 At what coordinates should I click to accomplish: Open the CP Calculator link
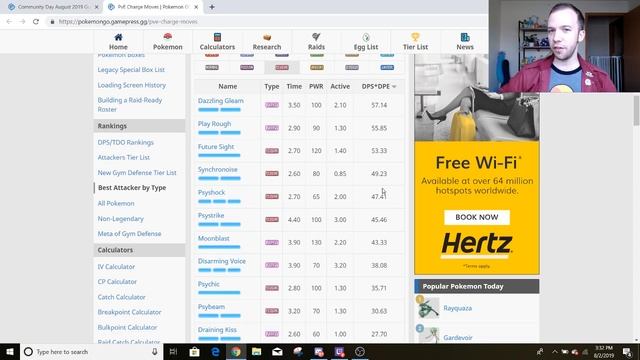click(117, 282)
